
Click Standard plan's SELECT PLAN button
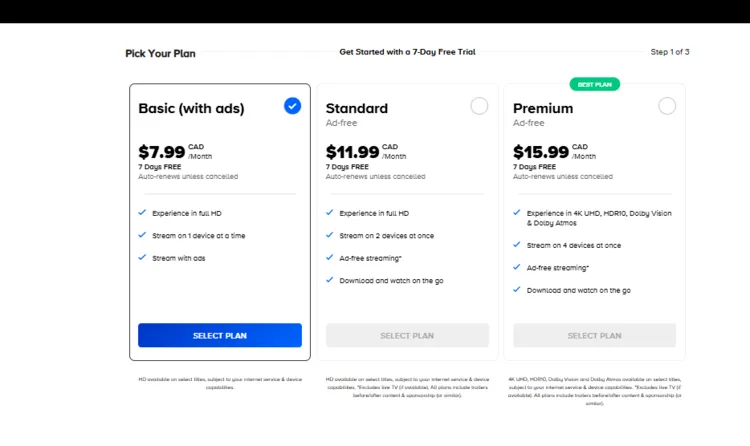pos(407,335)
